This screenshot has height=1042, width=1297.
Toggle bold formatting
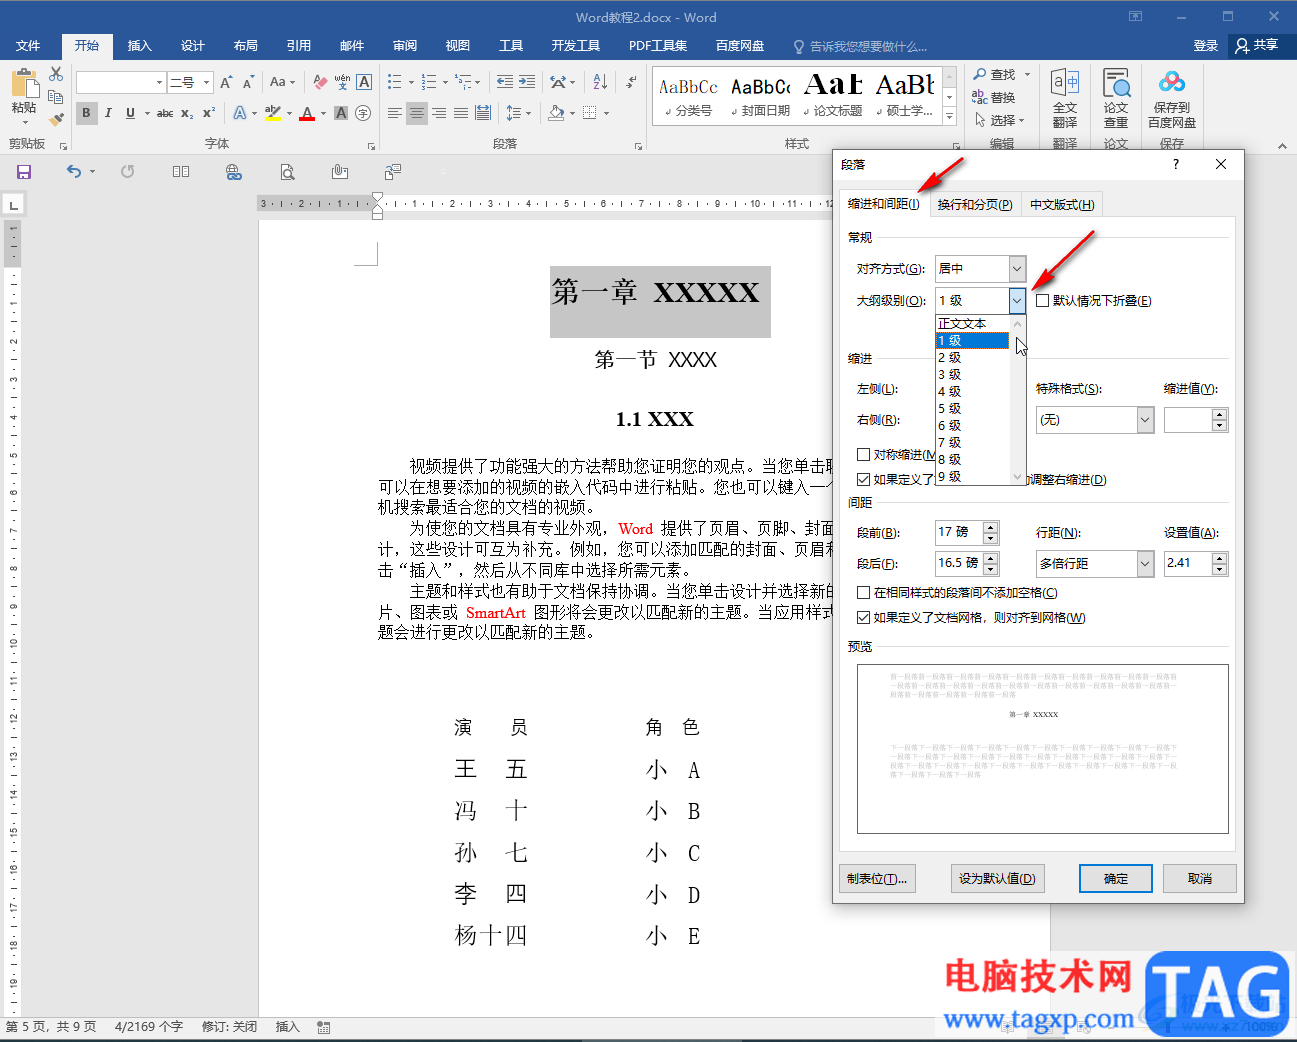tap(86, 113)
